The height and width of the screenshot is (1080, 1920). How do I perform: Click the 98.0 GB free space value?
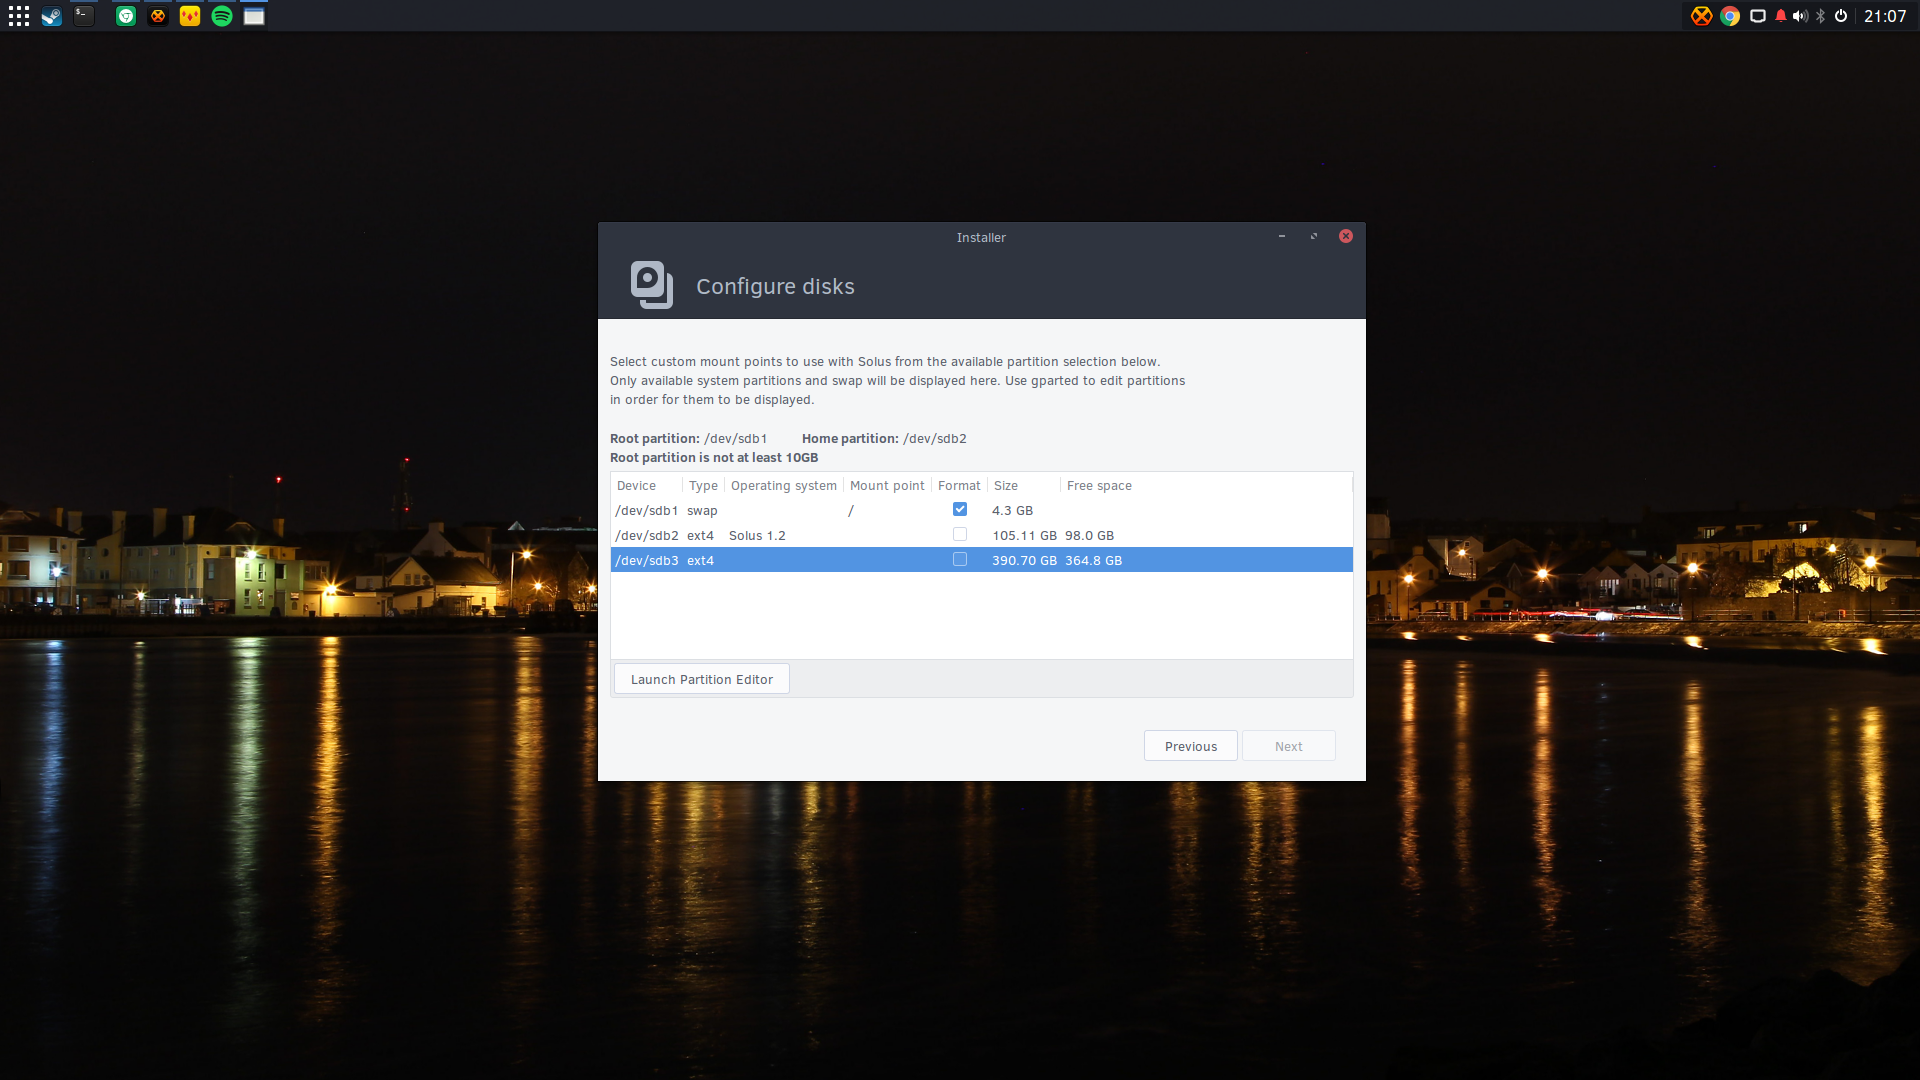click(1089, 535)
